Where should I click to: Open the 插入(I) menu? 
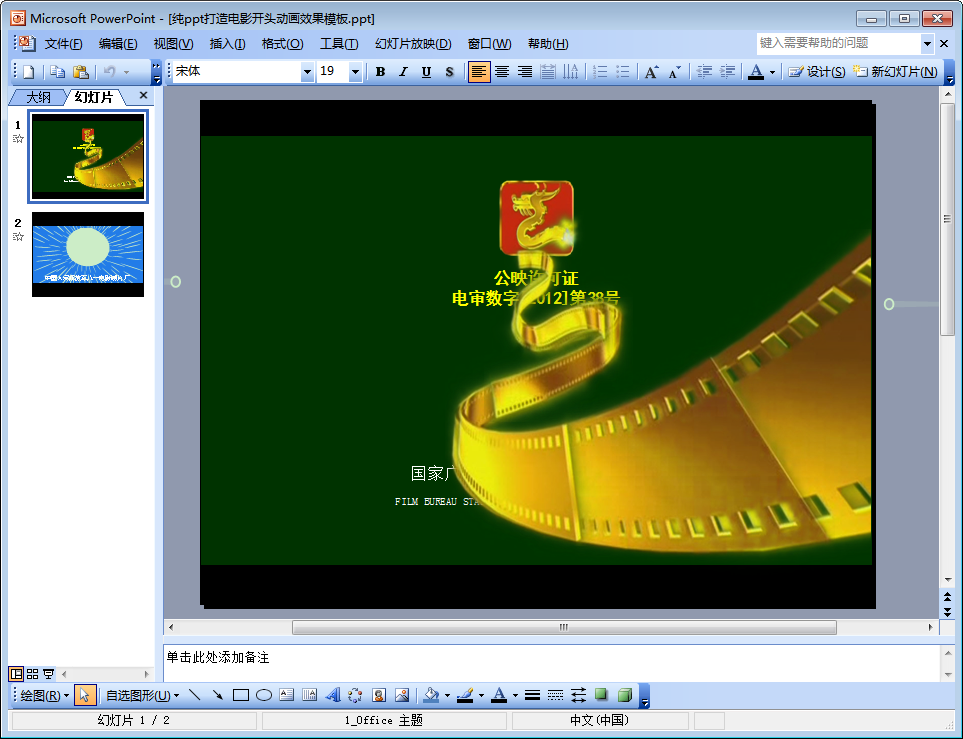tap(227, 44)
